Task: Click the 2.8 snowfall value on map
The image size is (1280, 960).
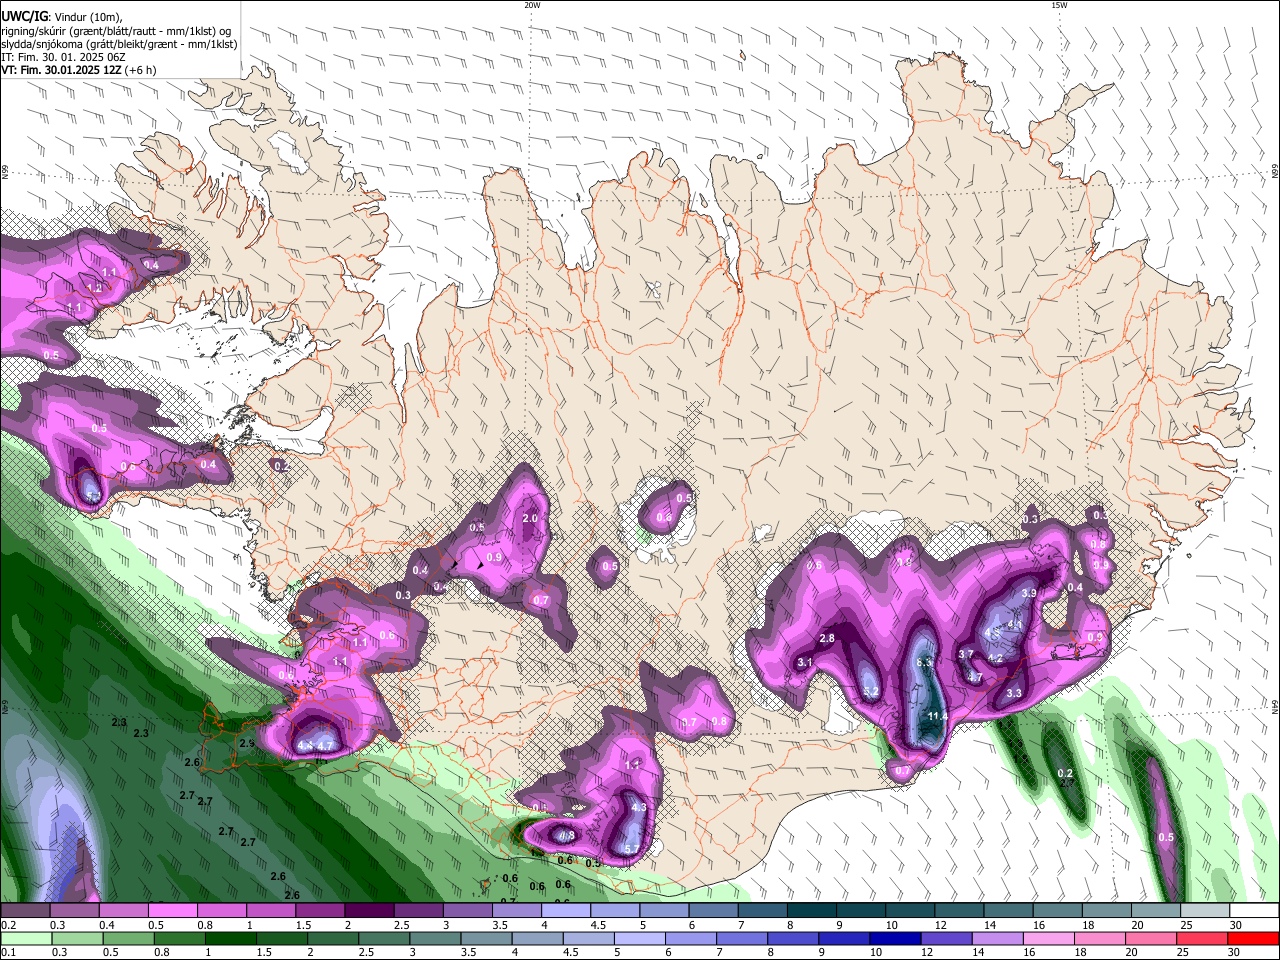Action: pyautogui.click(x=827, y=638)
